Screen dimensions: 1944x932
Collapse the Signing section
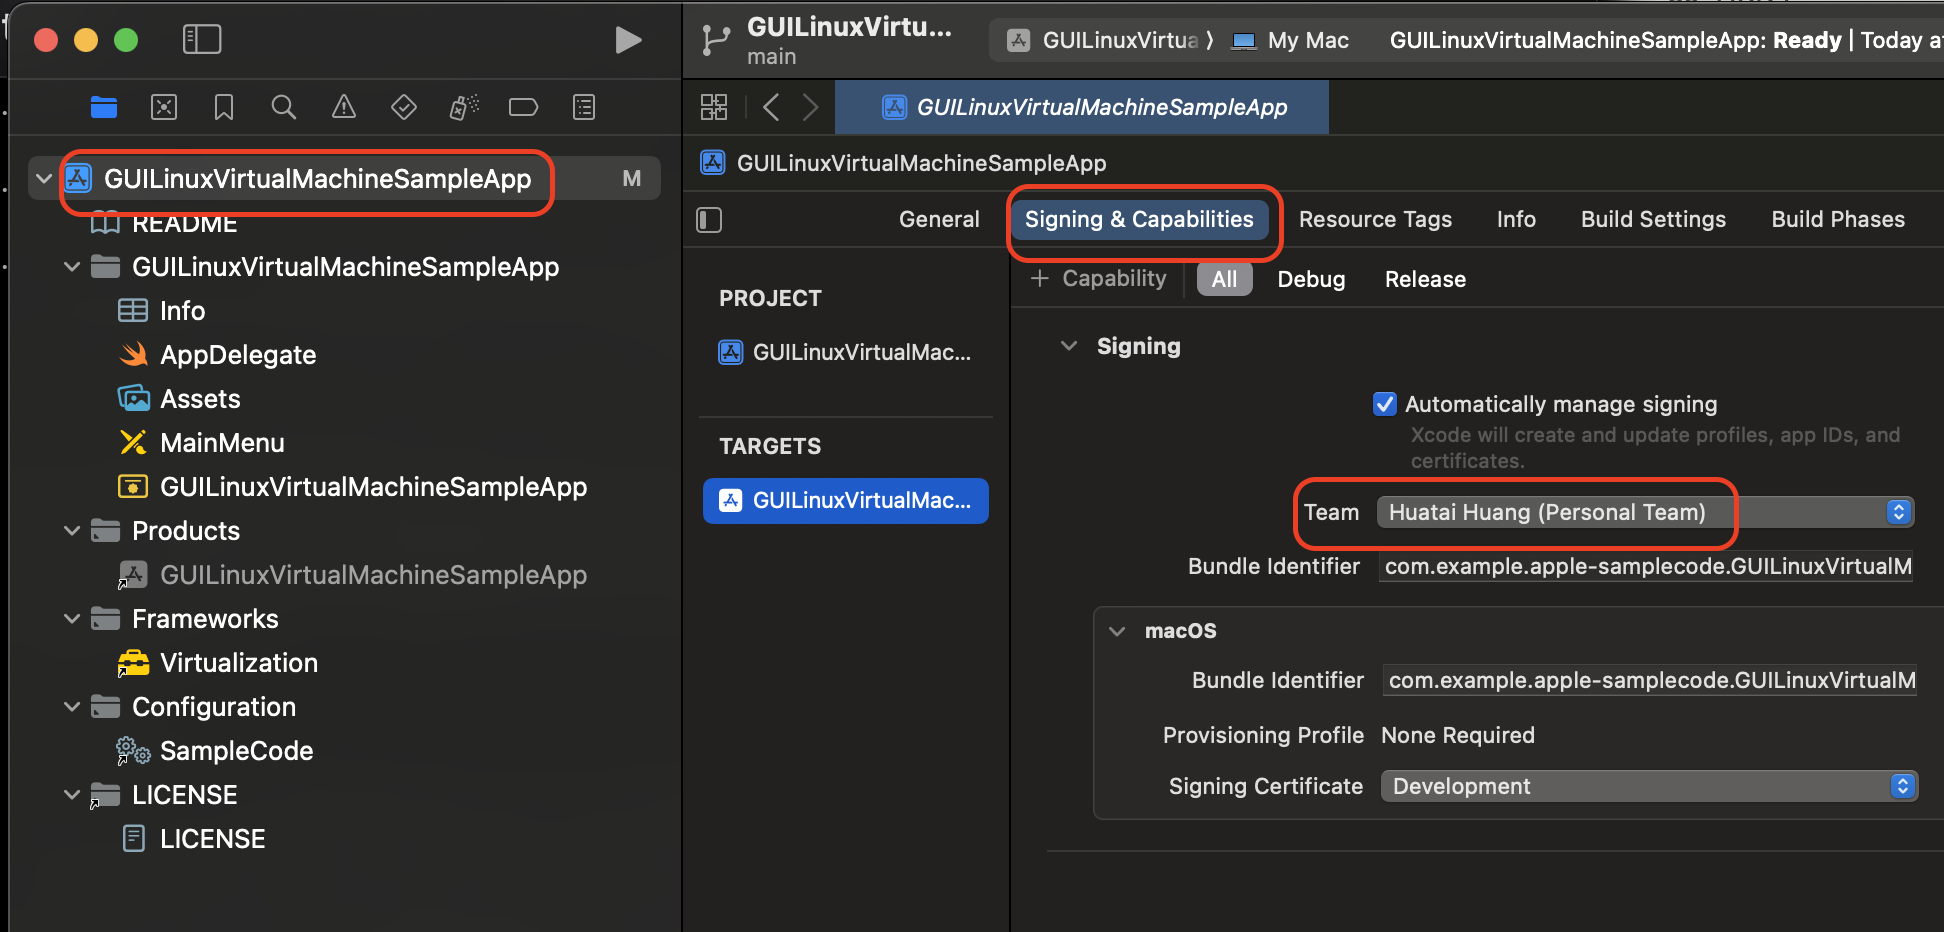[1069, 346]
